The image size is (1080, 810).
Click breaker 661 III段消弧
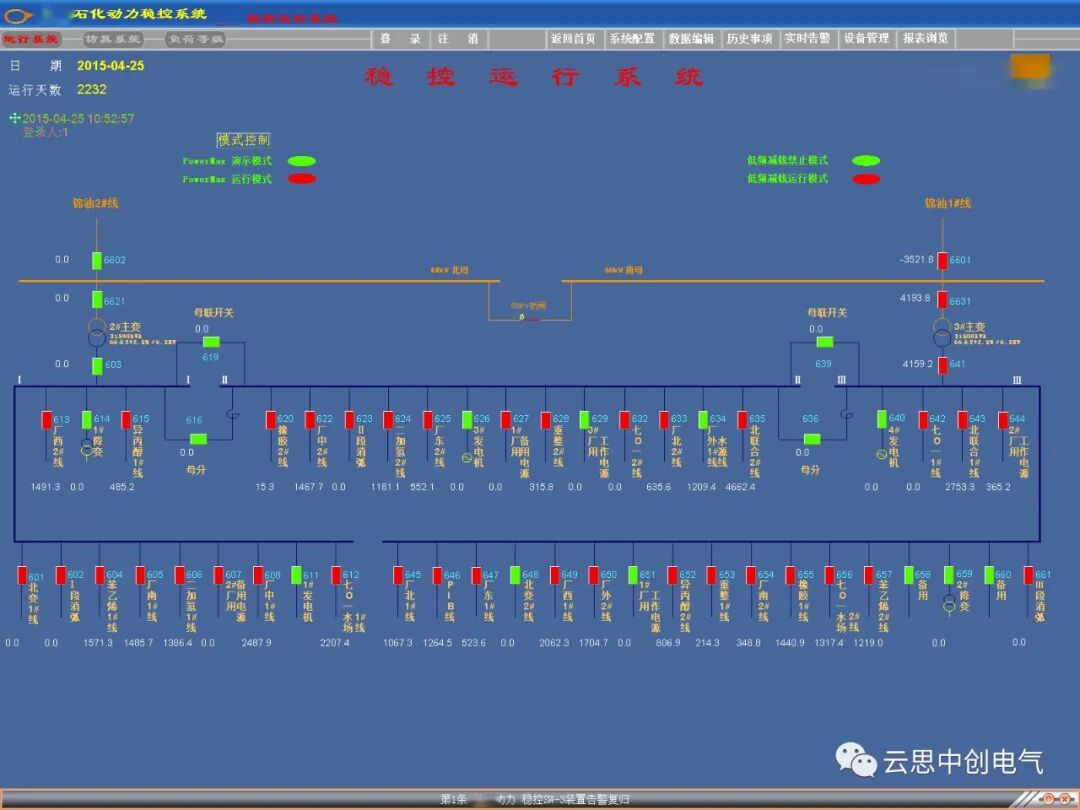pyautogui.click(x=1028, y=575)
